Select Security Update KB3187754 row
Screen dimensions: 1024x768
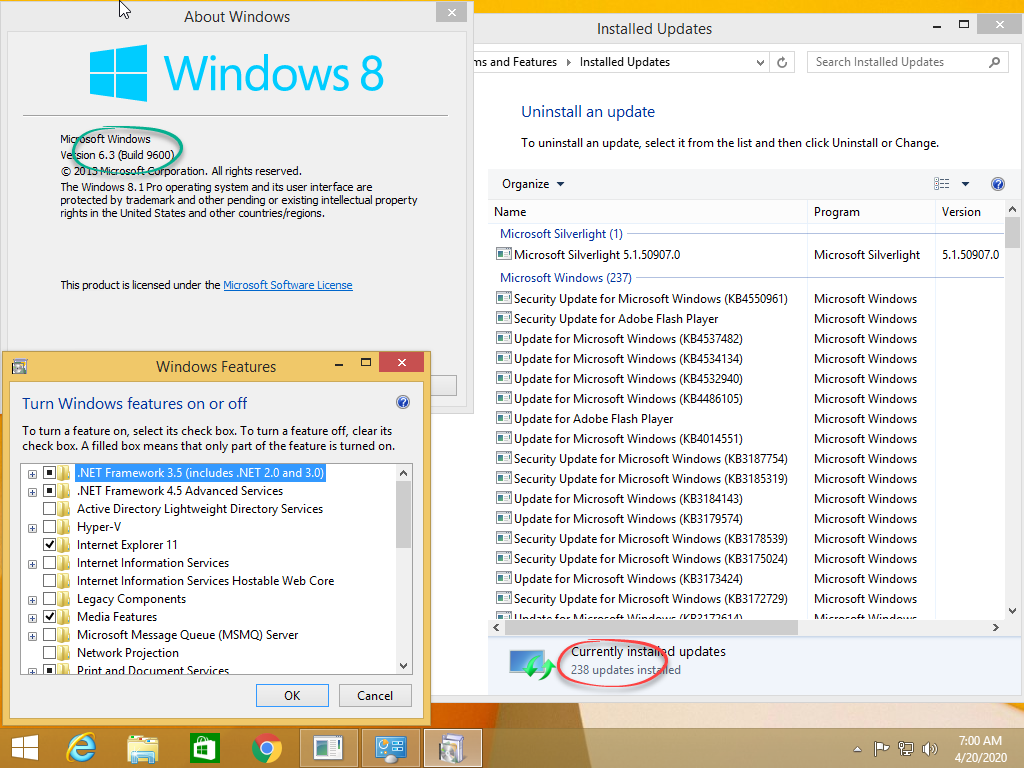pos(746,458)
